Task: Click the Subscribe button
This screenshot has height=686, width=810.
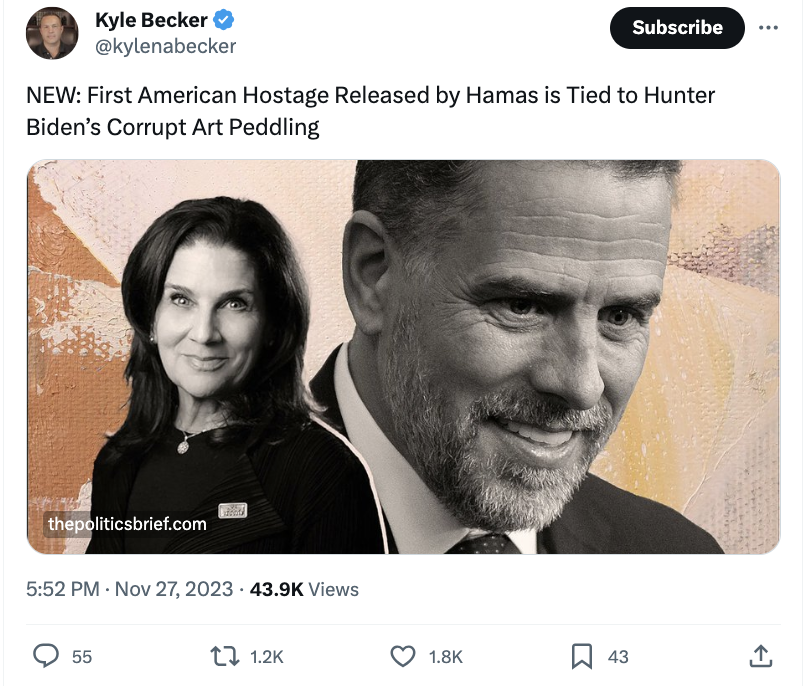Action: (676, 28)
